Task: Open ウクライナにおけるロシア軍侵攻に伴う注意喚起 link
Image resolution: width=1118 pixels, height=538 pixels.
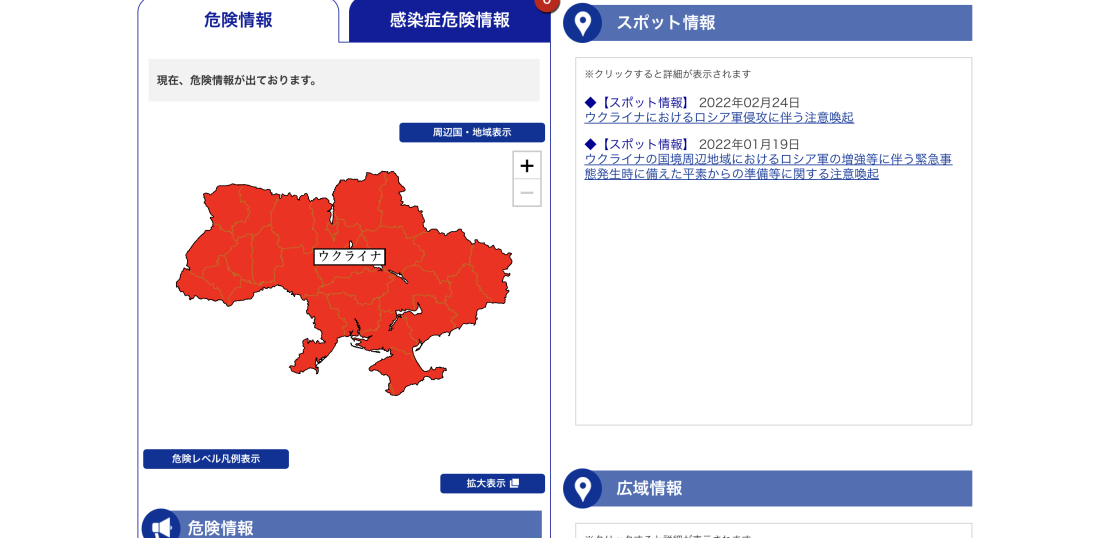Action: [x=718, y=118]
